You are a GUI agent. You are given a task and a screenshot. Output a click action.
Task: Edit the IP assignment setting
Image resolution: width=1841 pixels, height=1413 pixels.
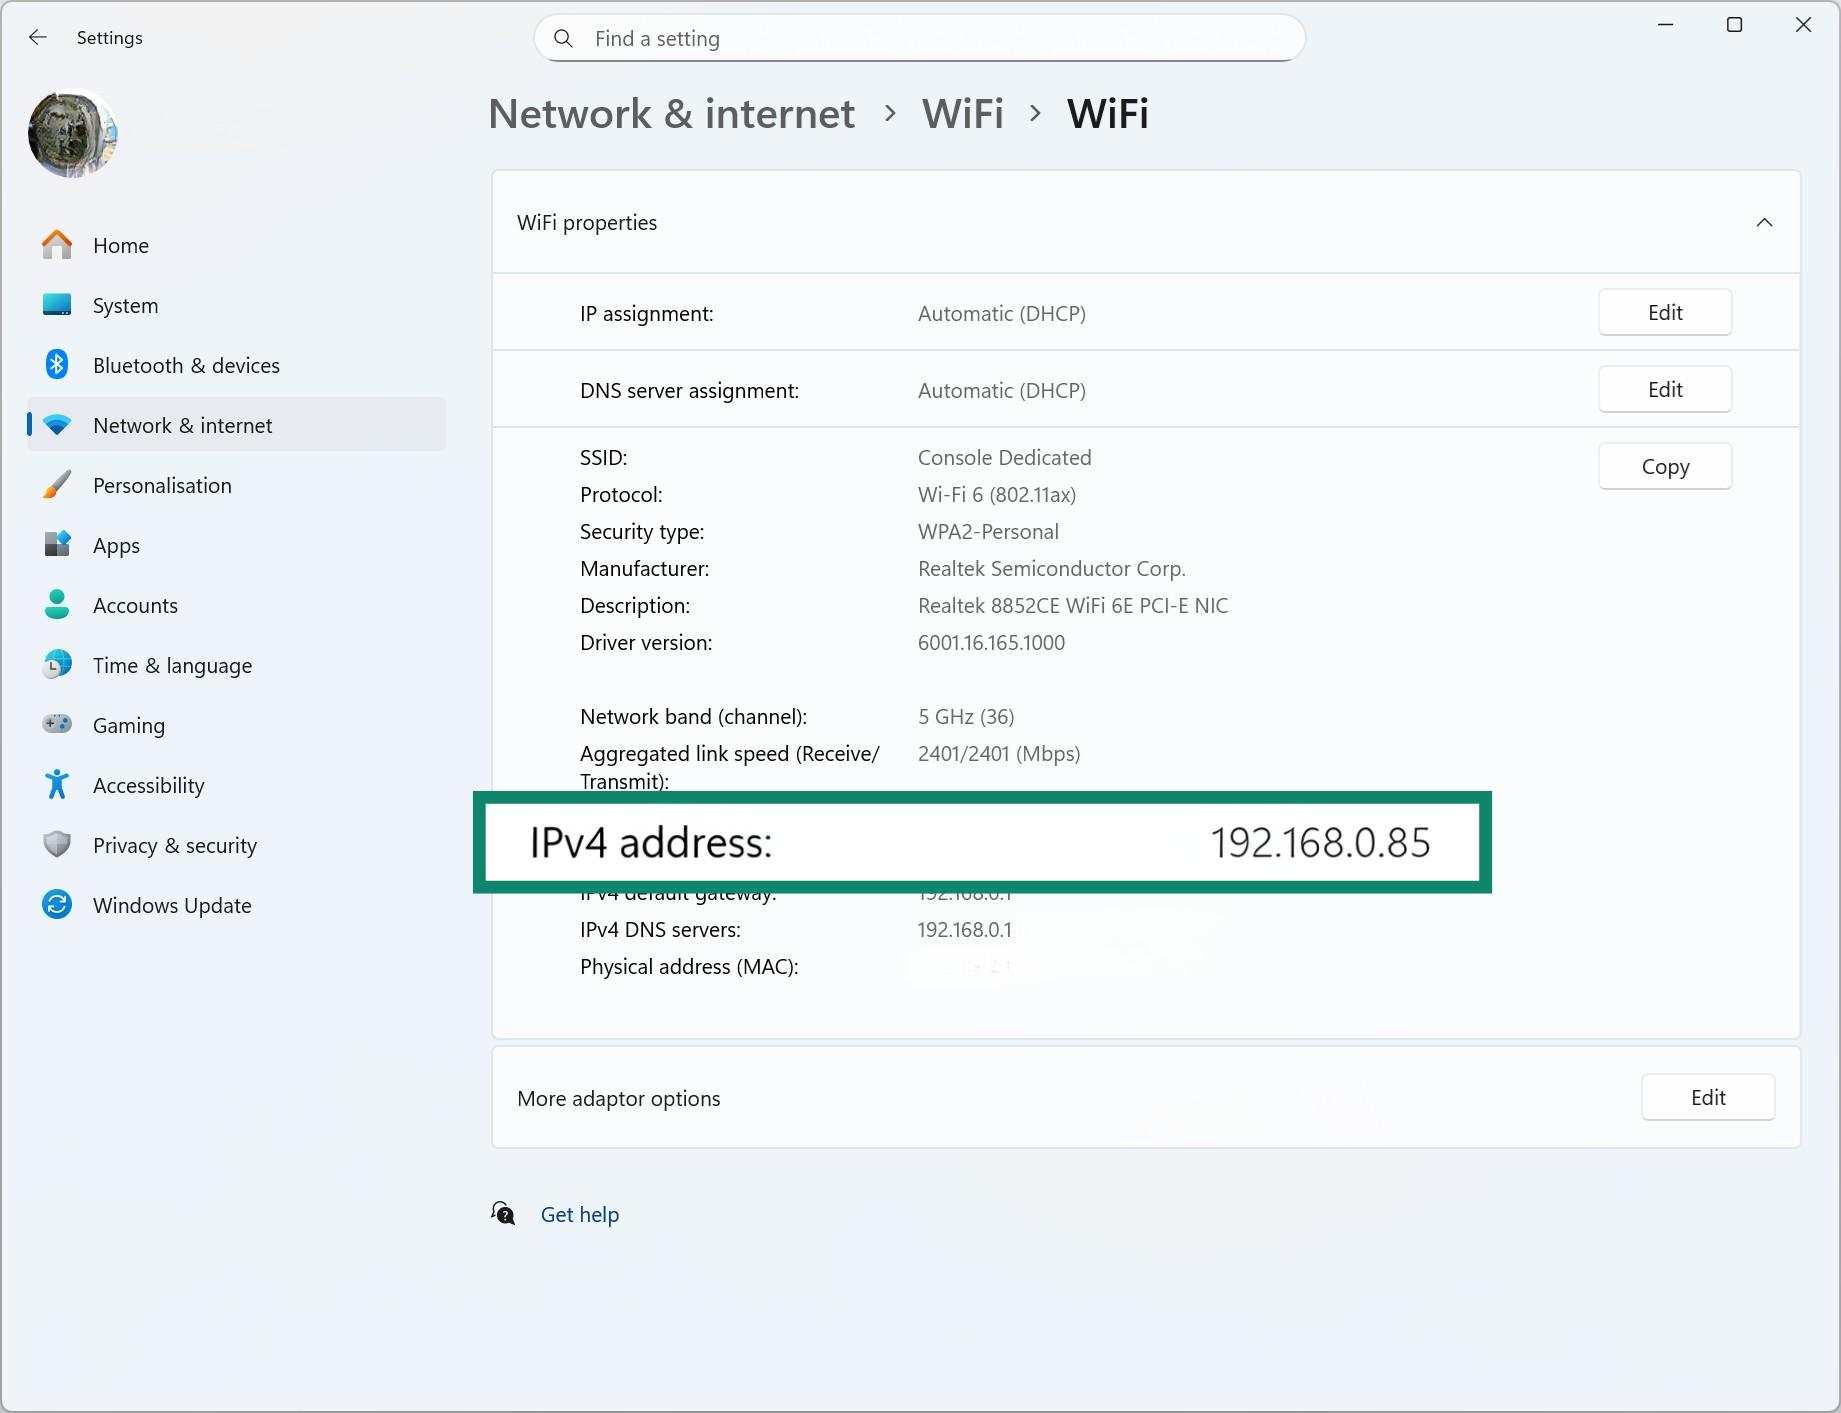click(x=1665, y=312)
